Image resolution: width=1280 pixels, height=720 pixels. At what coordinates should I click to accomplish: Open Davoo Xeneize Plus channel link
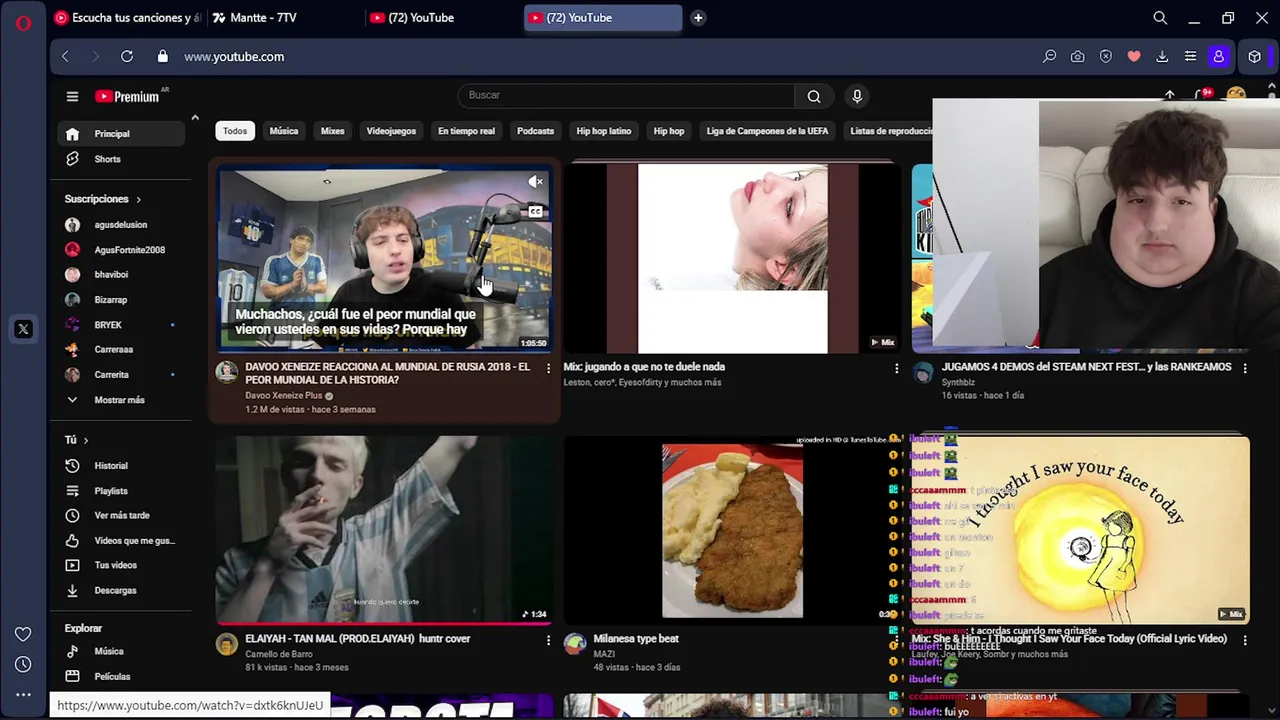(x=283, y=396)
